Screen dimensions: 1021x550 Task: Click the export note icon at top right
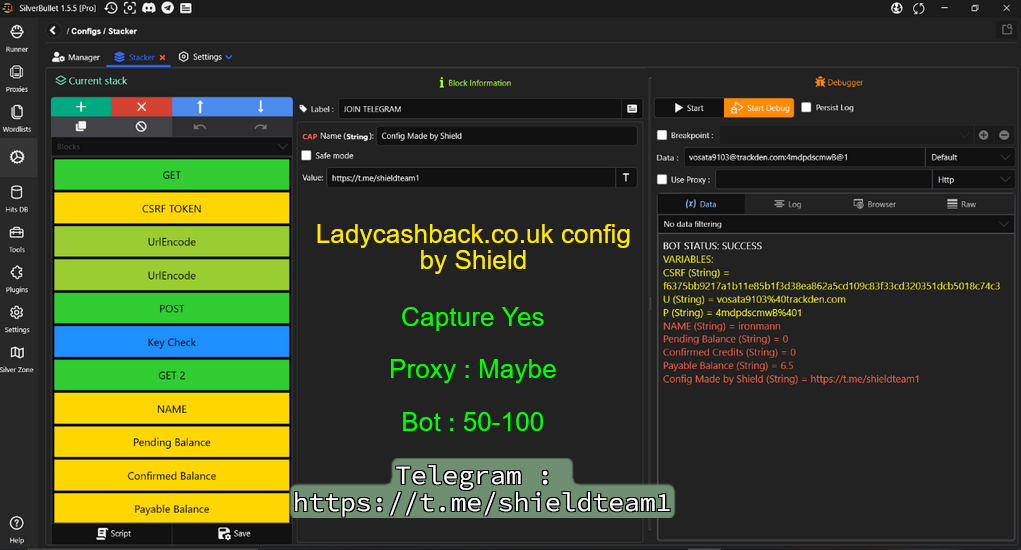click(1007, 29)
